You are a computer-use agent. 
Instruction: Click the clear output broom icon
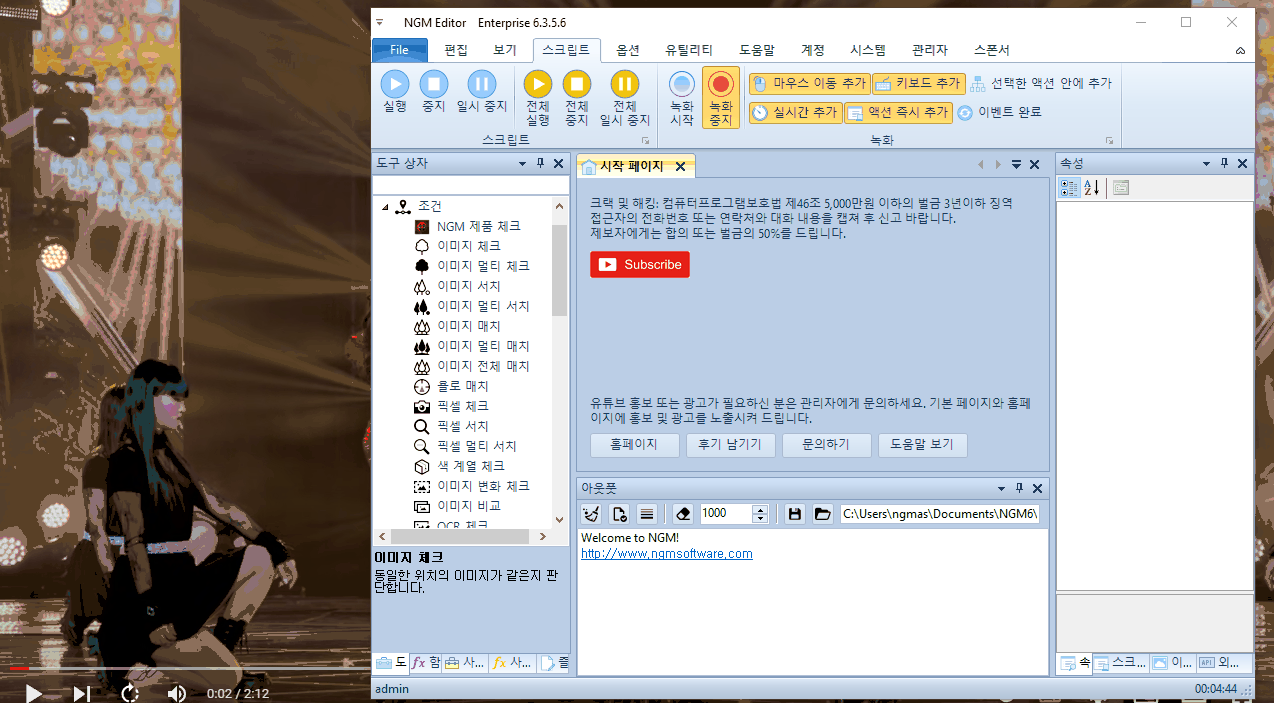coord(591,514)
